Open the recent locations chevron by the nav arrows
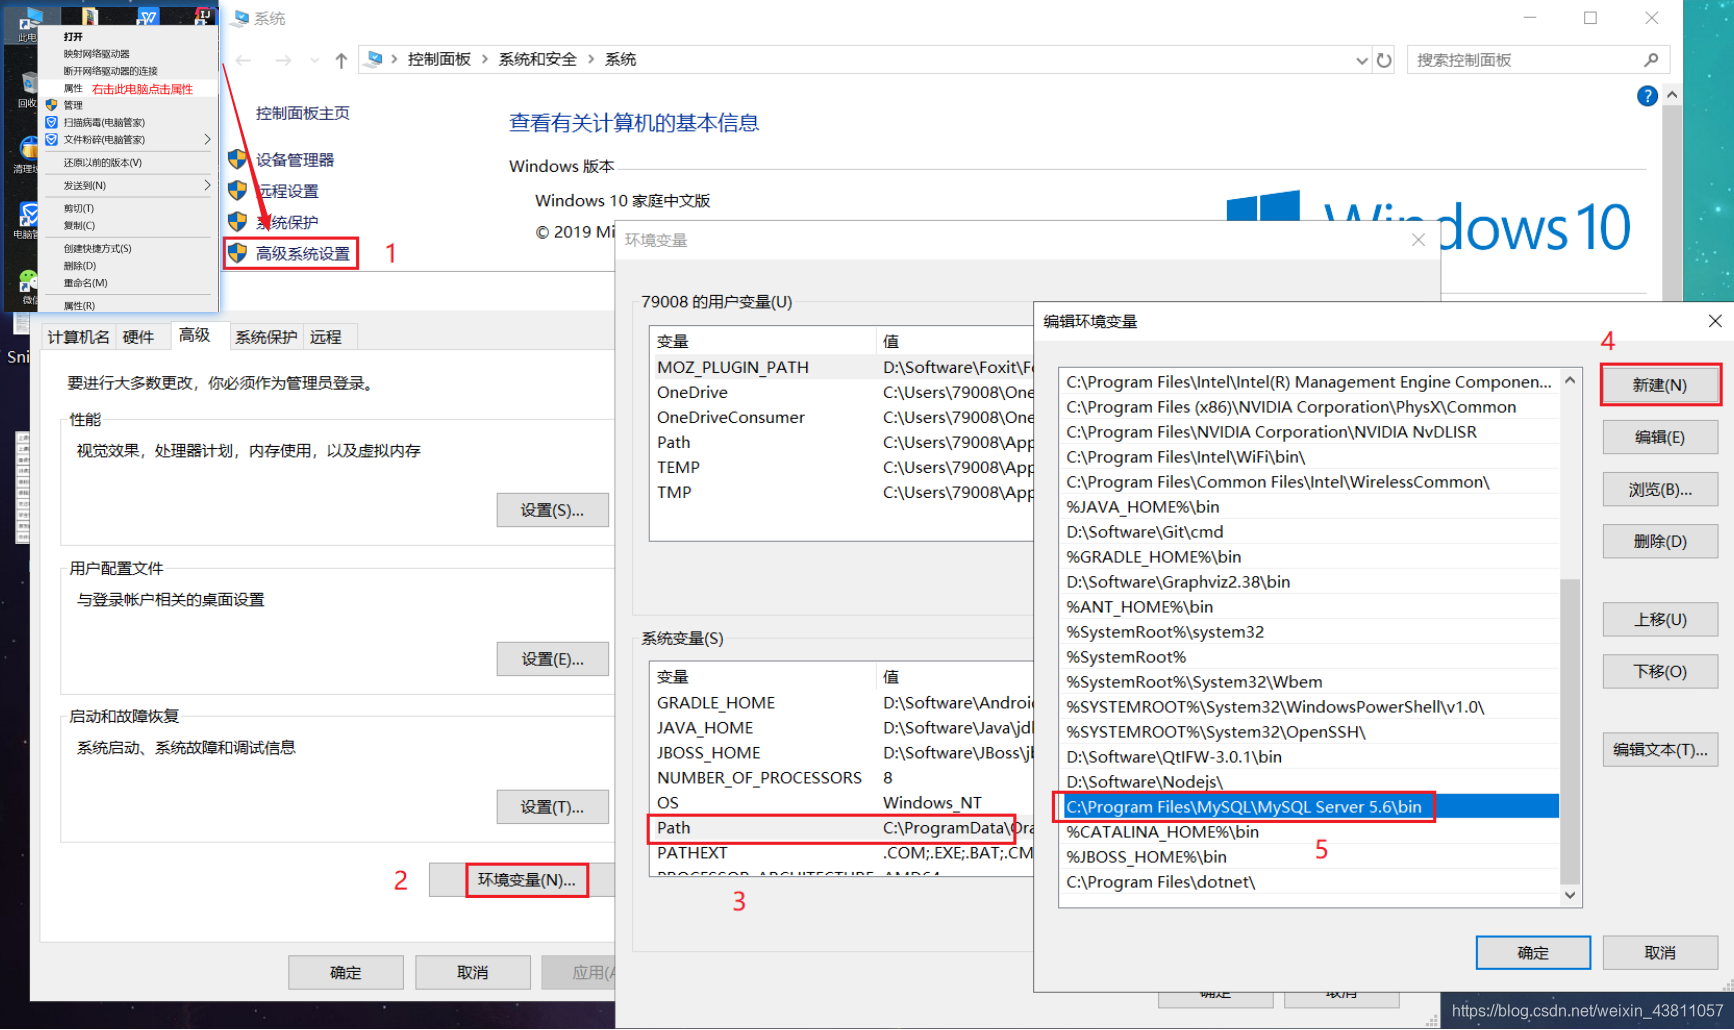 pos(314,60)
